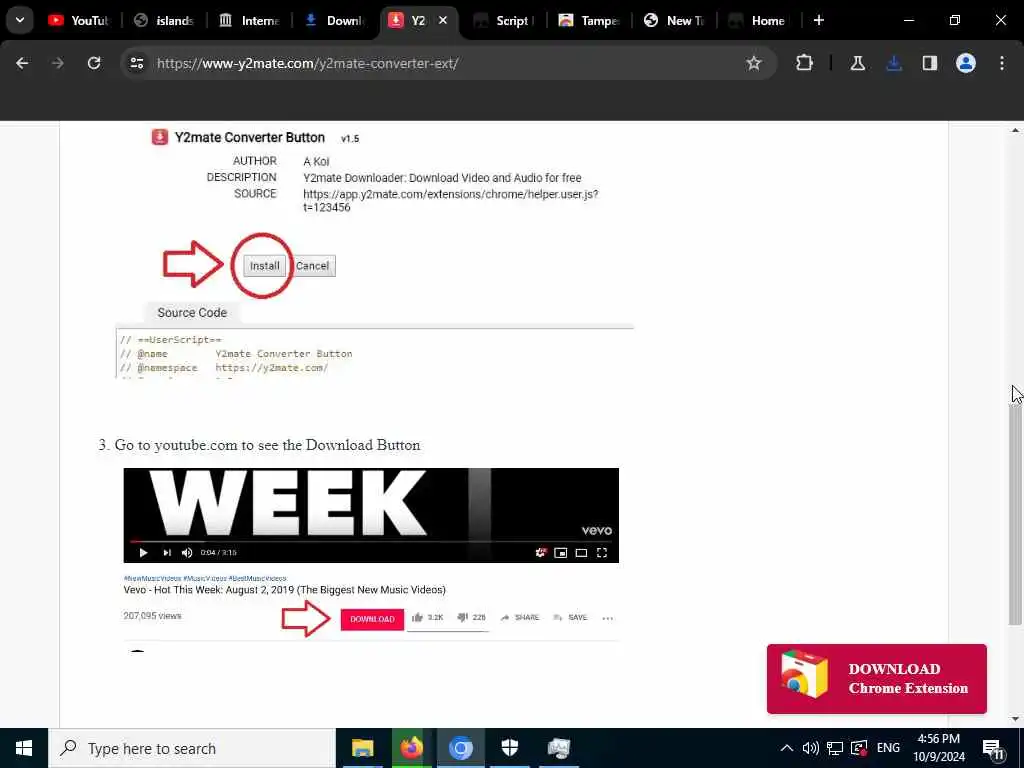Click SAVE under the video
Viewport: 1024px width, 768px height.
(x=571, y=617)
